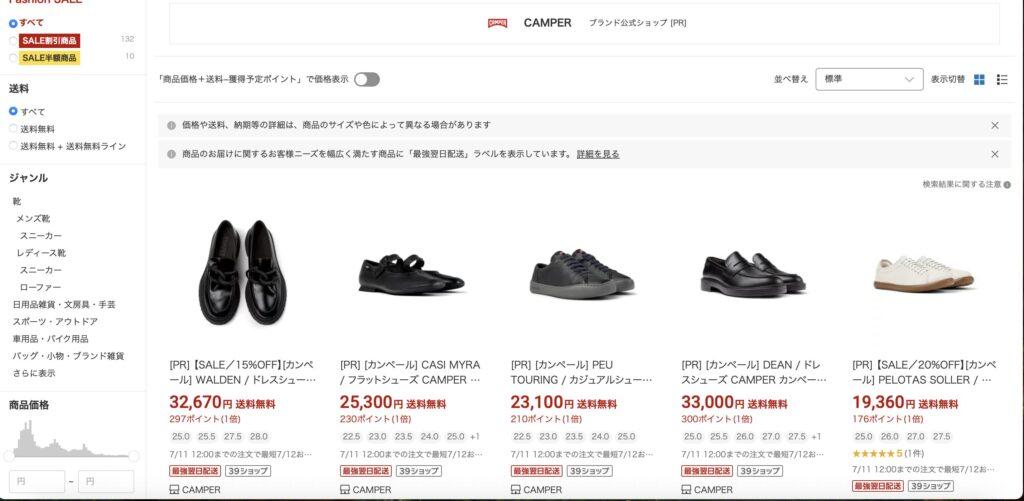Switch to list view display icon
Image resolution: width=1024 pixels, height=501 pixels.
click(1002, 80)
